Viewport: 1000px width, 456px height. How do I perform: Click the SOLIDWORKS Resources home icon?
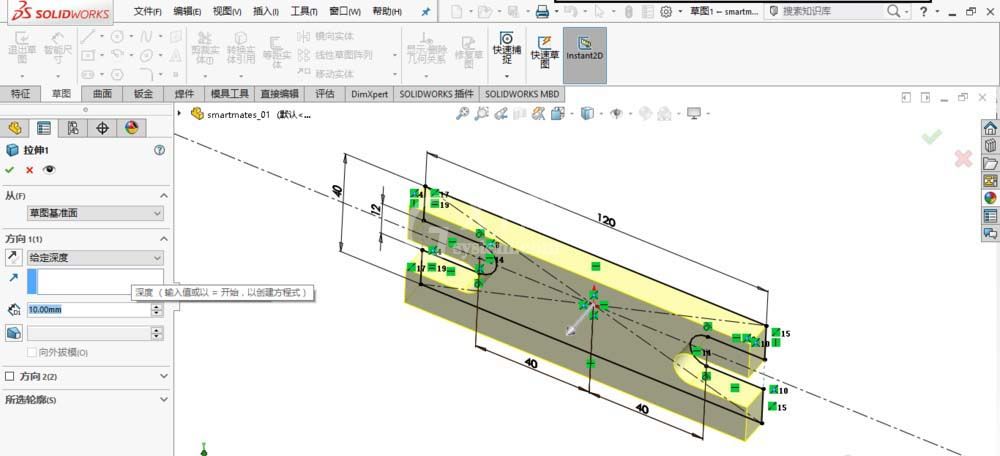[990, 128]
